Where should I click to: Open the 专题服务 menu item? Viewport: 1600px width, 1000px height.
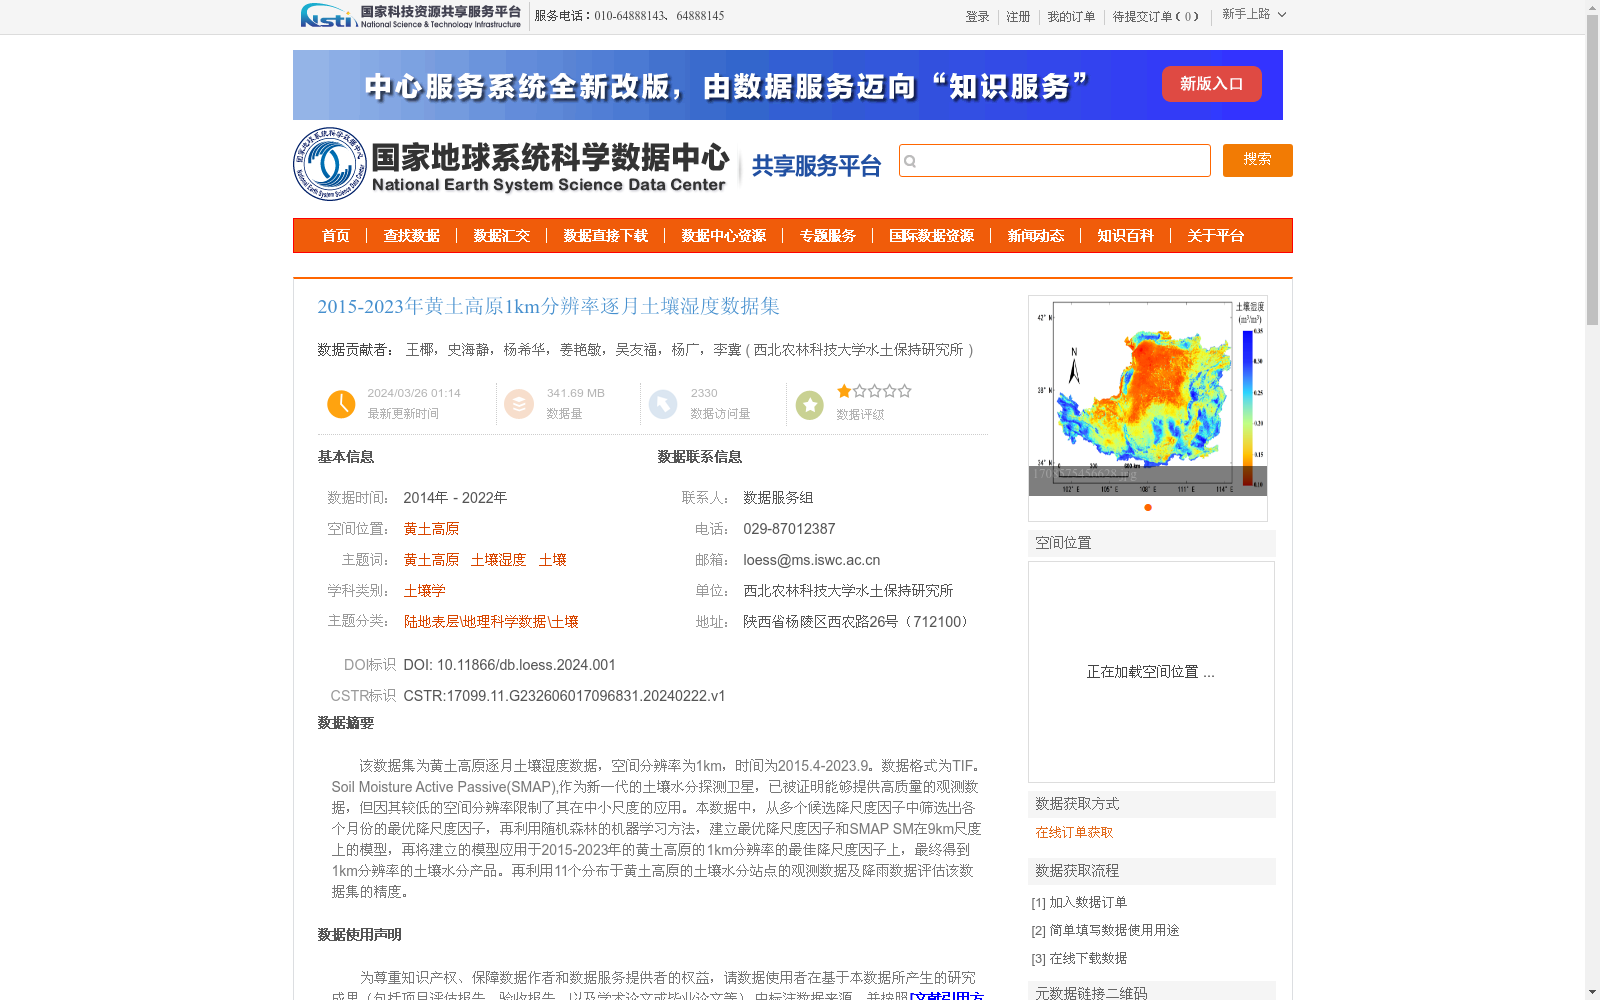click(828, 236)
